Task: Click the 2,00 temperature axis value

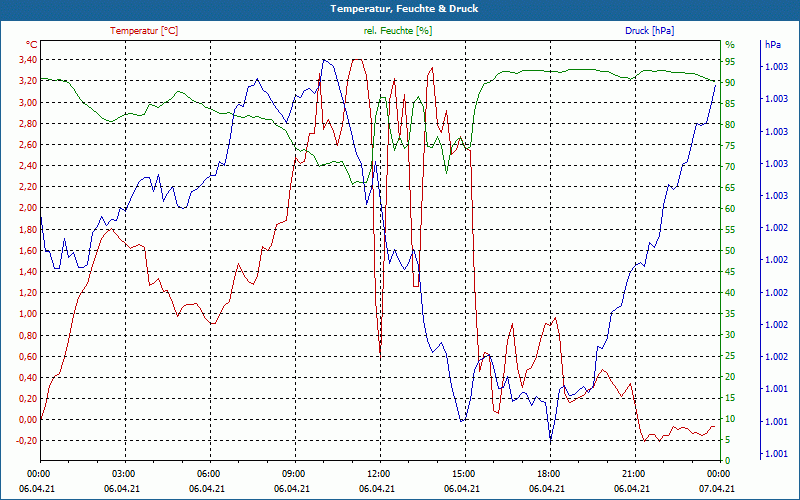Action: click(x=28, y=208)
